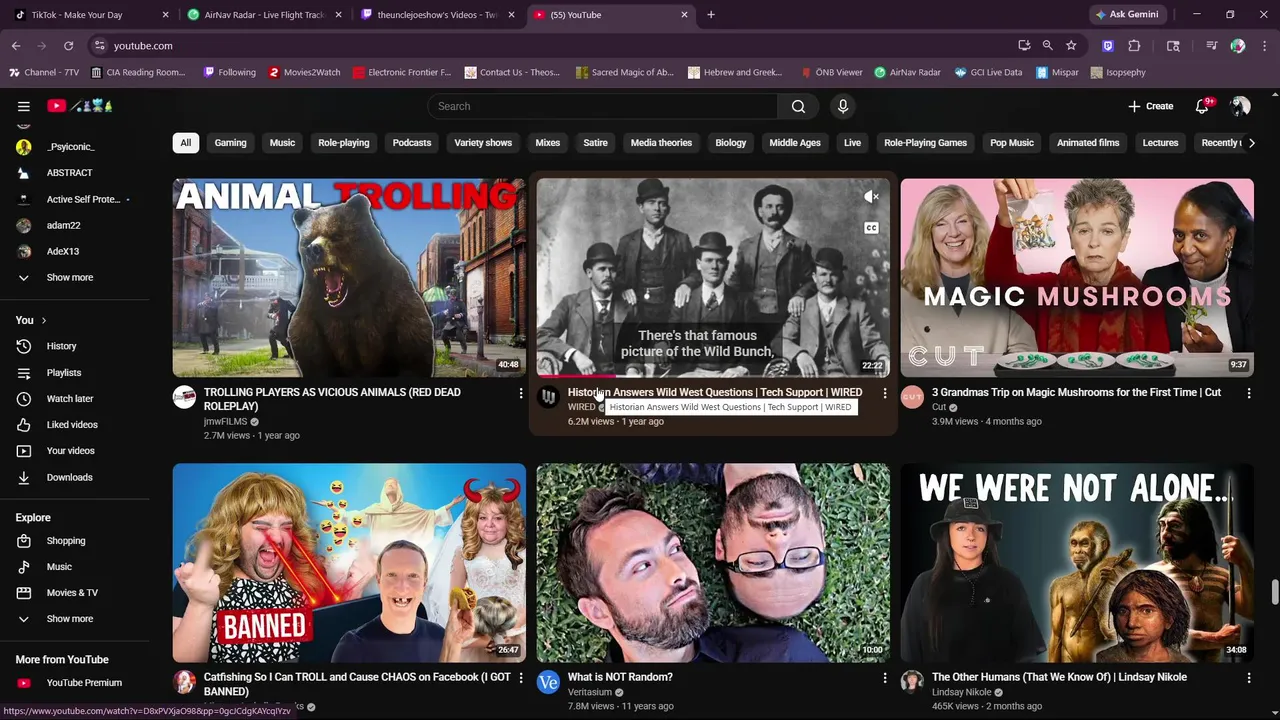Select the Animated films filter chip
The image size is (1280, 720).
pyautogui.click(x=1088, y=143)
